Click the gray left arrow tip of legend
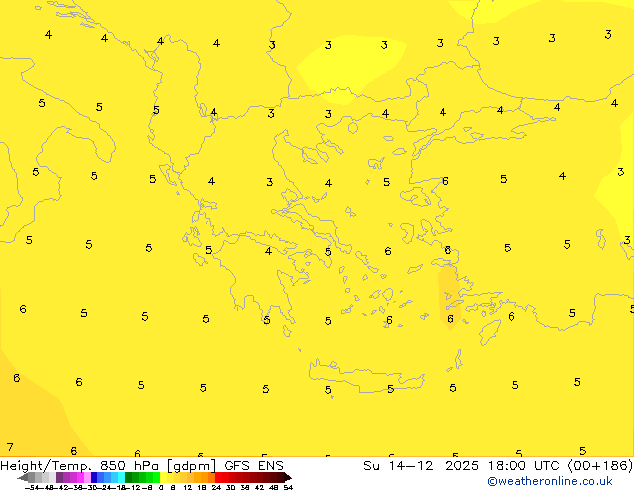The height and width of the screenshot is (490, 634). click(x=22, y=477)
